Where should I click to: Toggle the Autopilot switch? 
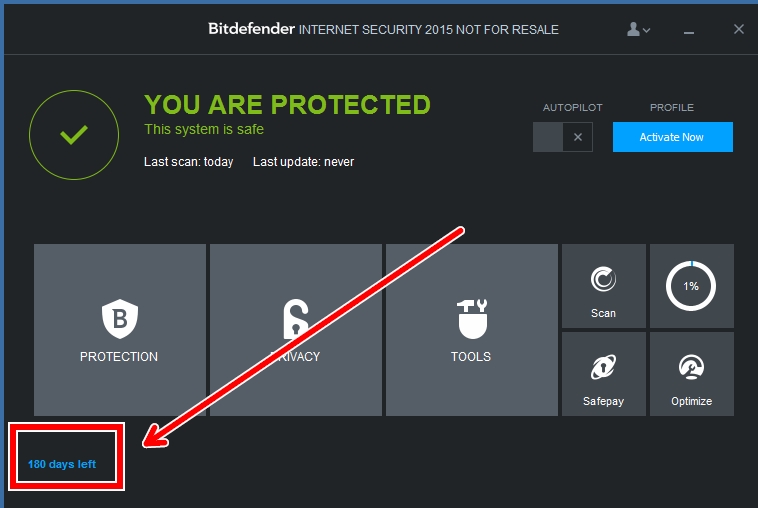tap(563, 137)
